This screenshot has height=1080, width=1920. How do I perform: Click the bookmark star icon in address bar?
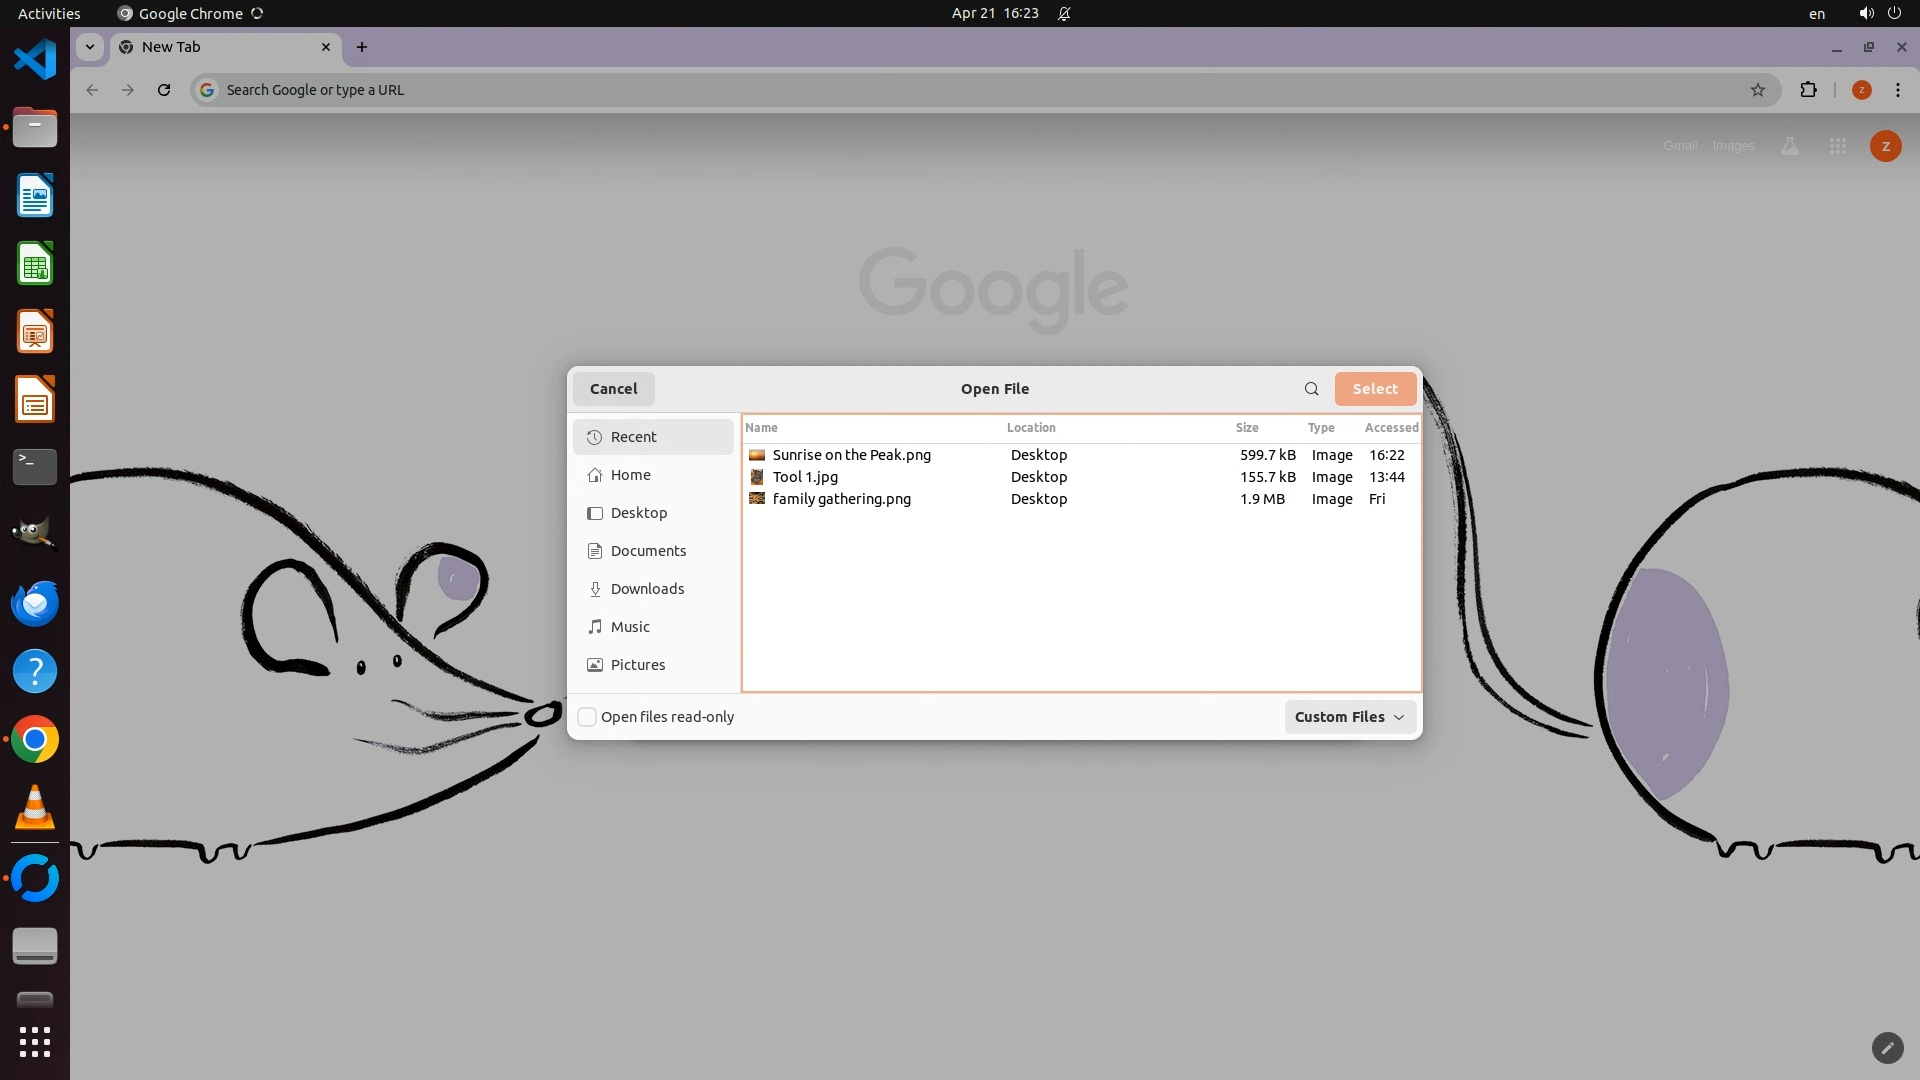click(1758, 90)
